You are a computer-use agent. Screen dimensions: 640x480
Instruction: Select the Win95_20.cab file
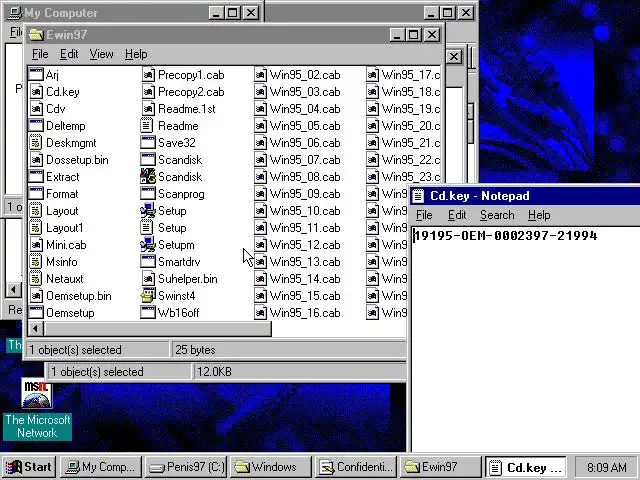coord(403,126)
